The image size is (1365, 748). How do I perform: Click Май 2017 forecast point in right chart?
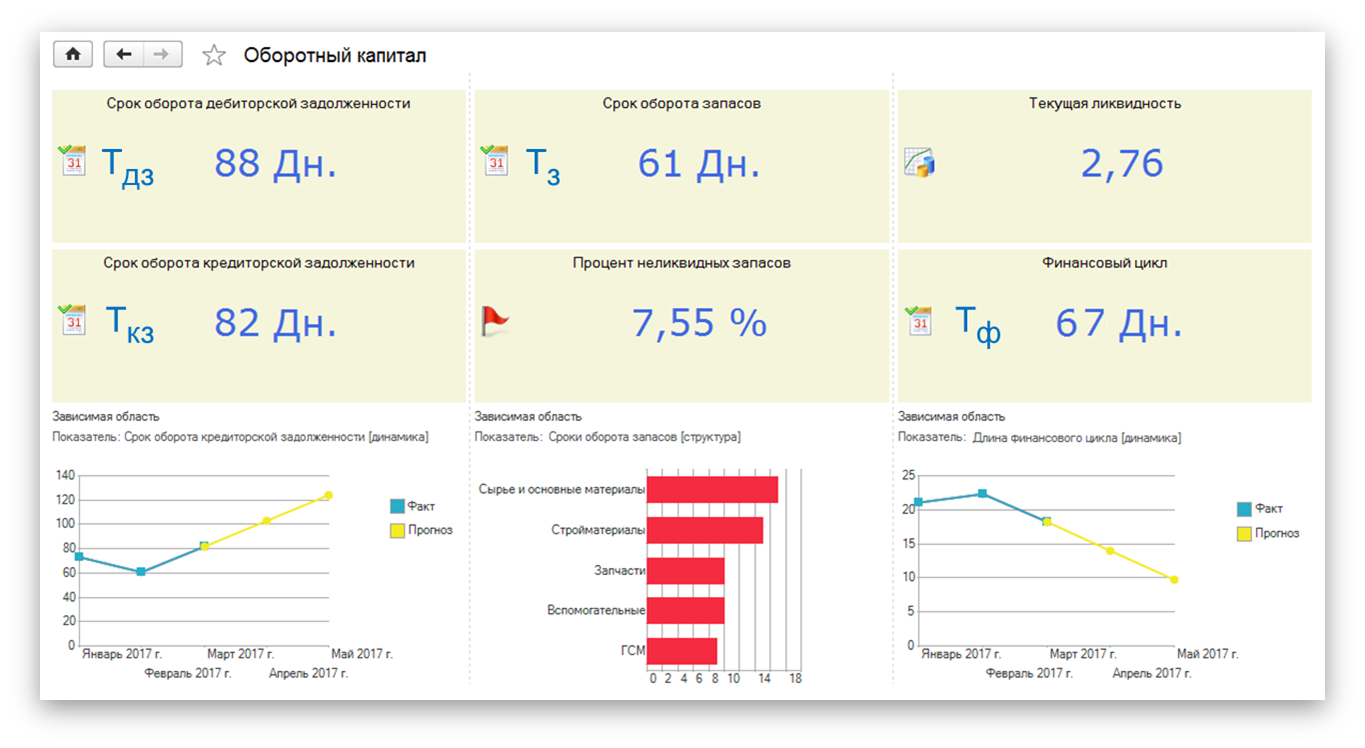pyautogui.click(x=1174, y=579)
